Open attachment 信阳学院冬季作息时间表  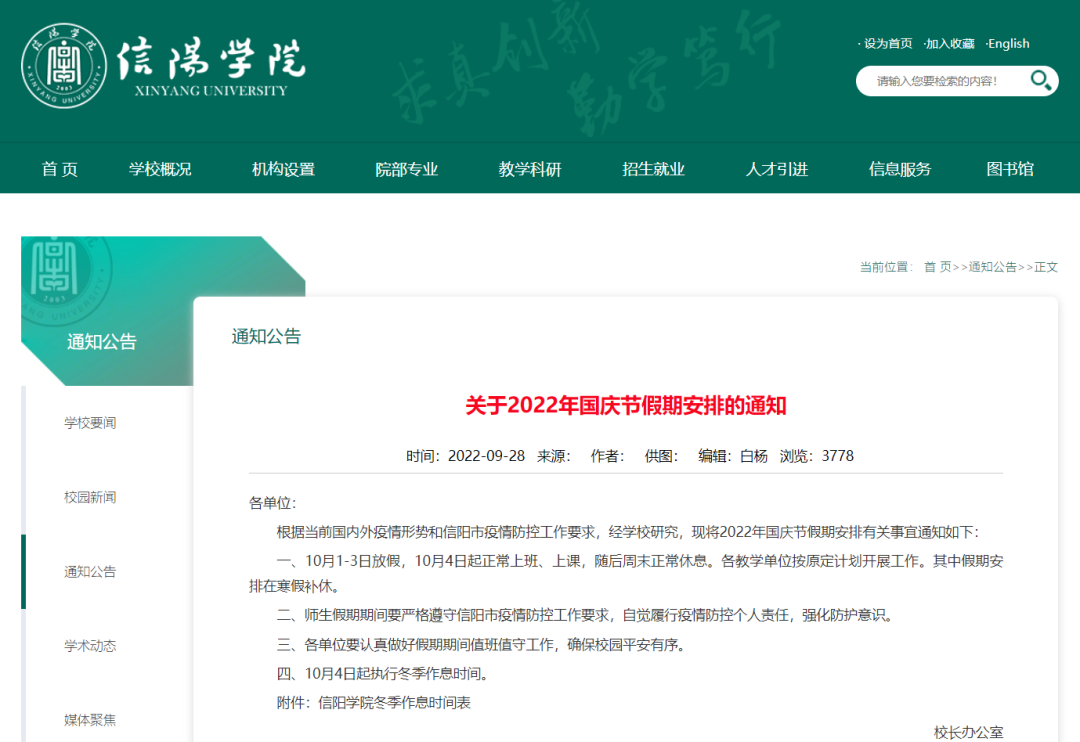(394, 703)
